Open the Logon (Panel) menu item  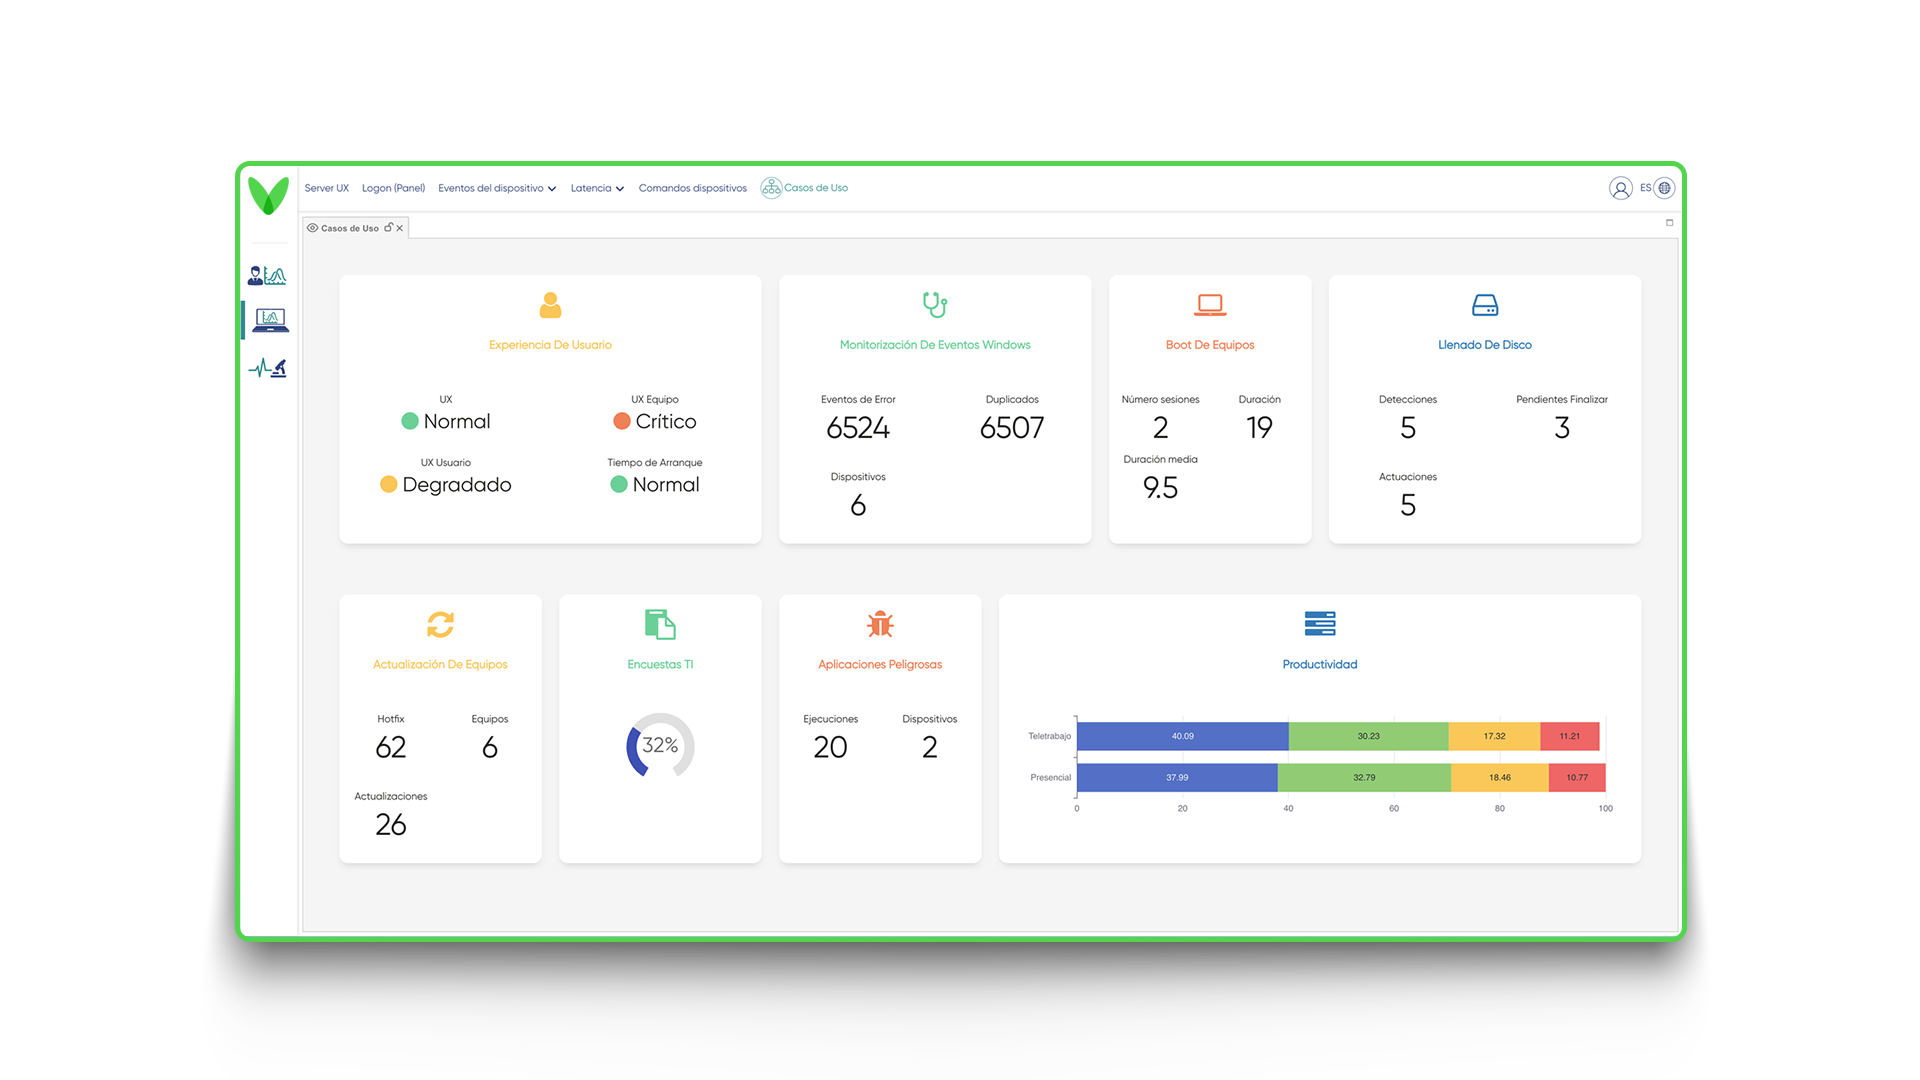coord(393,188)
